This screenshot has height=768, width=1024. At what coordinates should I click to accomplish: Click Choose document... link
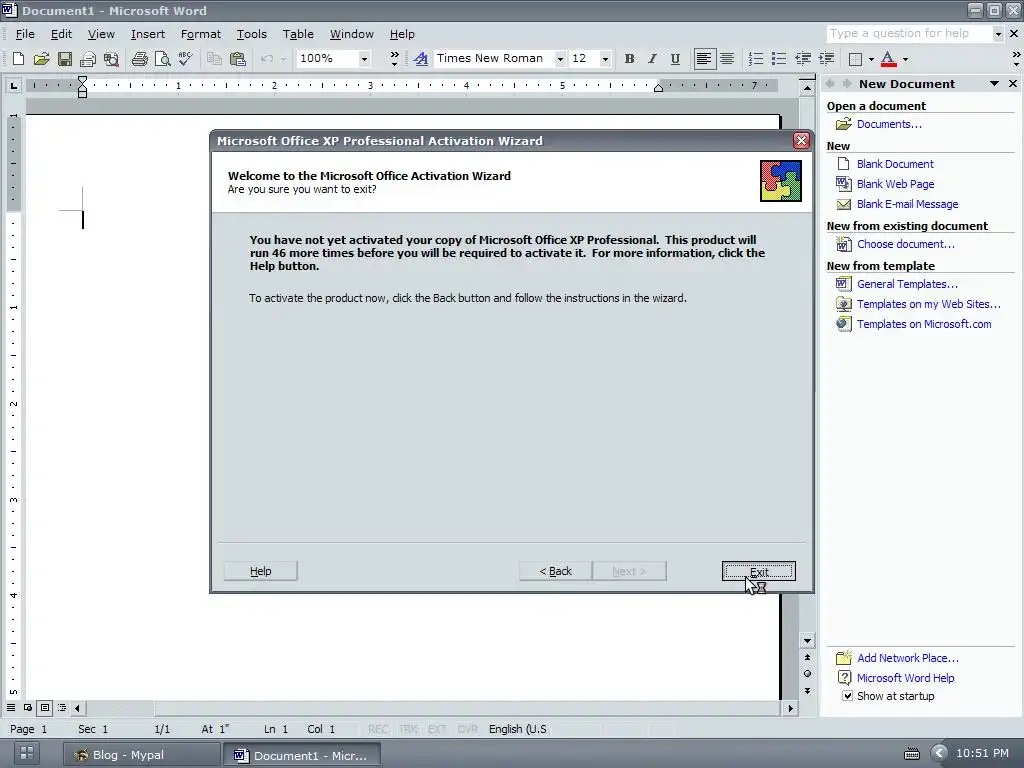tap(906, 244)
